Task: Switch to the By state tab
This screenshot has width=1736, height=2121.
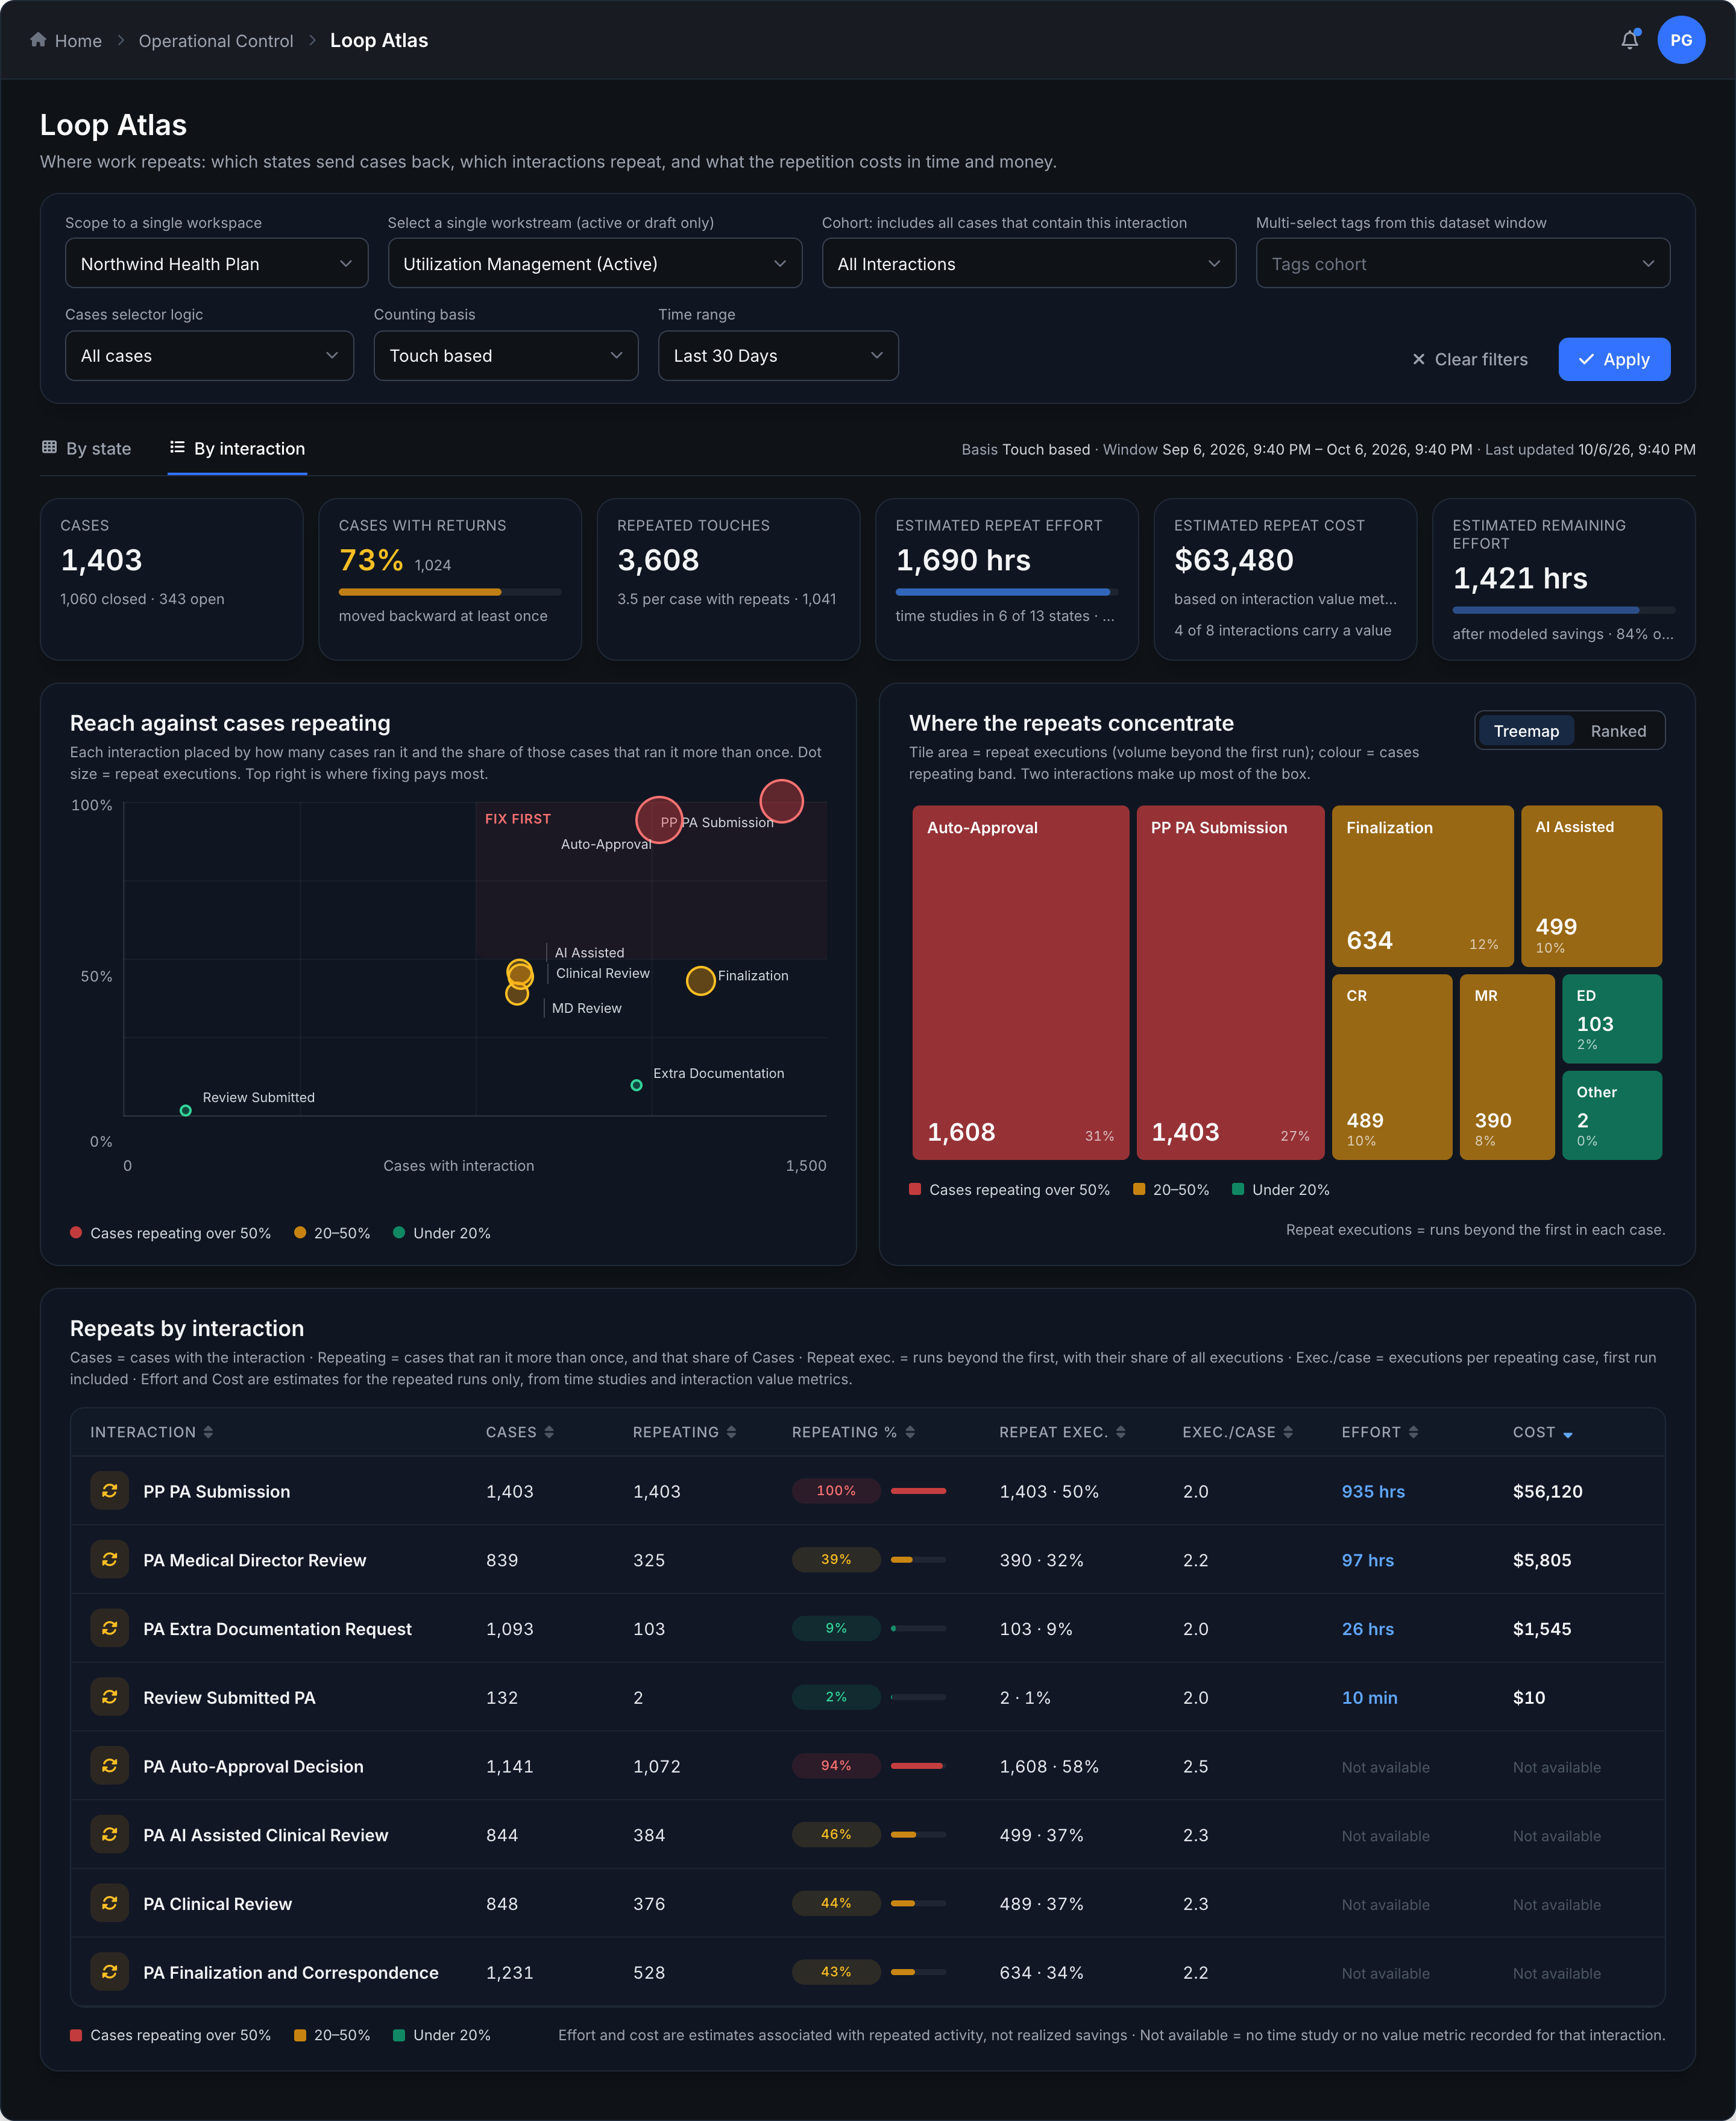Action: [x=87, y=449]
